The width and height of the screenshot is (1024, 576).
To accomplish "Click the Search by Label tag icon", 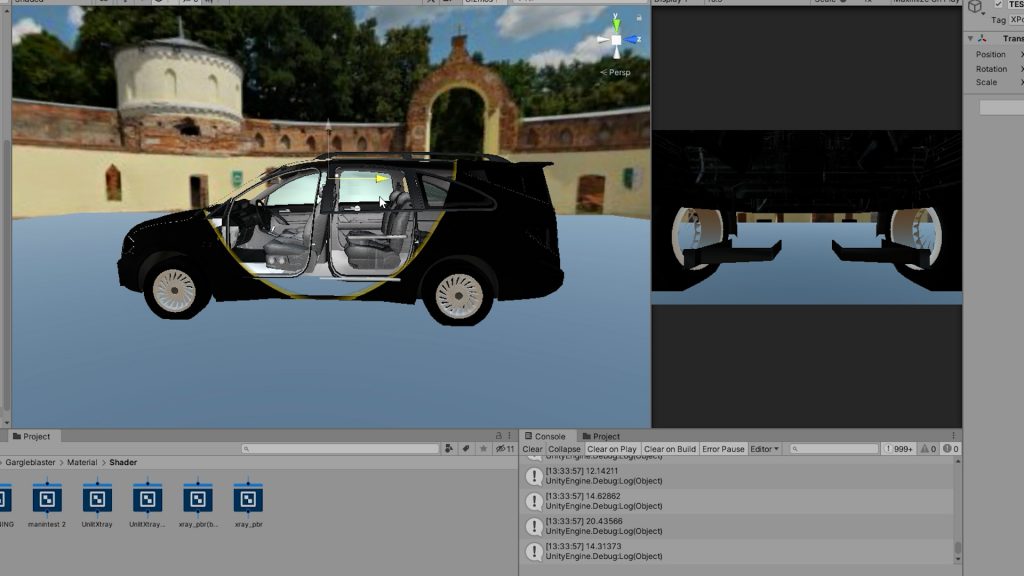I will [x=466, y=449].
